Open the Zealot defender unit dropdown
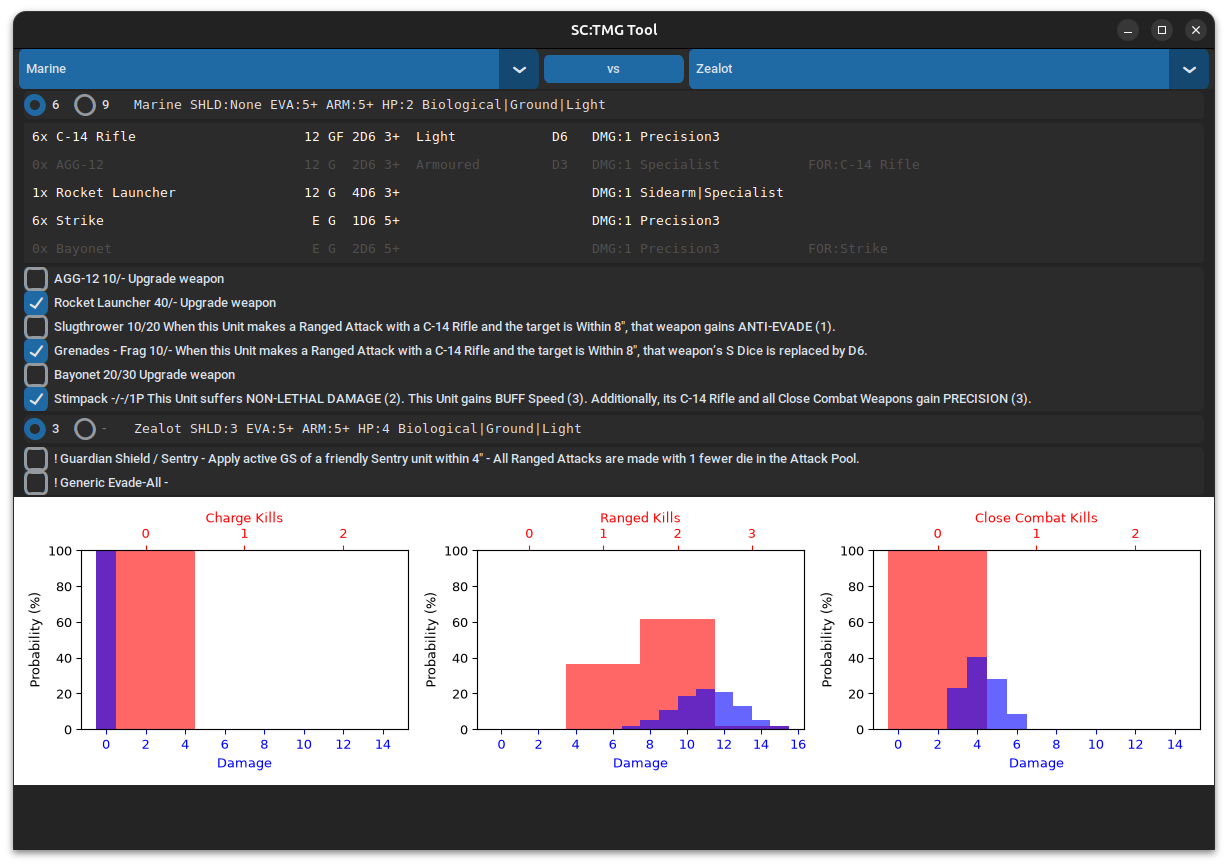The height and width of the screenshot is (866, 1228). click(x=948, y=69)
